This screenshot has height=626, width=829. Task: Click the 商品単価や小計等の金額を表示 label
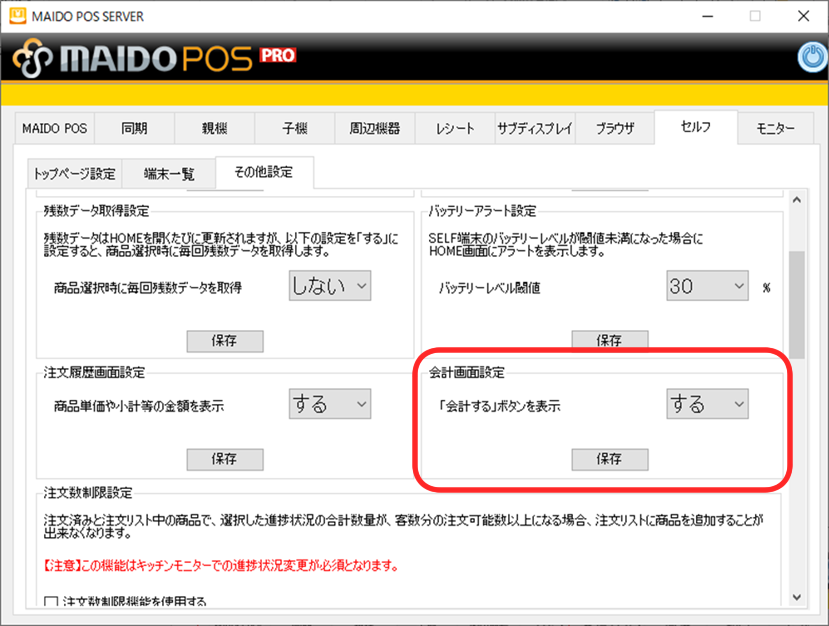pos(139,407)
